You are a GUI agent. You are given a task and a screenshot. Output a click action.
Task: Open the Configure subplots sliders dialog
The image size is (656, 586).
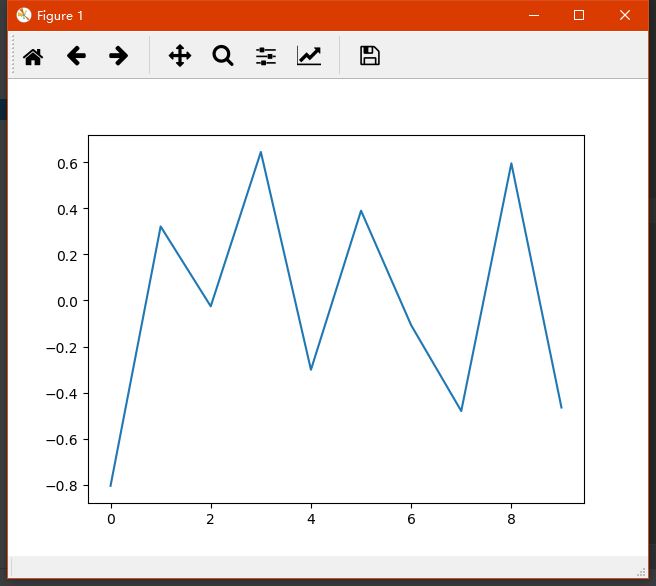[266, 56]
